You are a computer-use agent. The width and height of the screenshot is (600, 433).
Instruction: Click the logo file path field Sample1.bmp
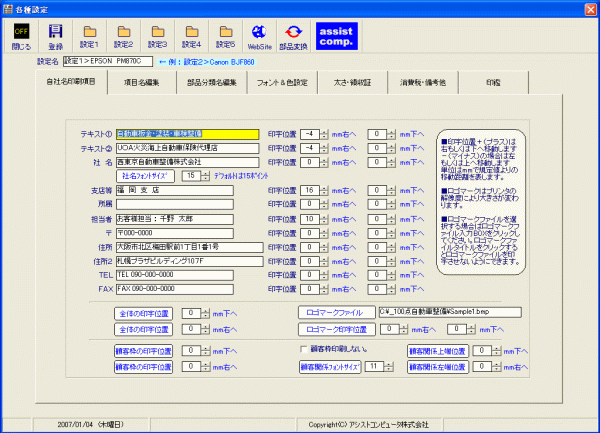pos(450,312)
